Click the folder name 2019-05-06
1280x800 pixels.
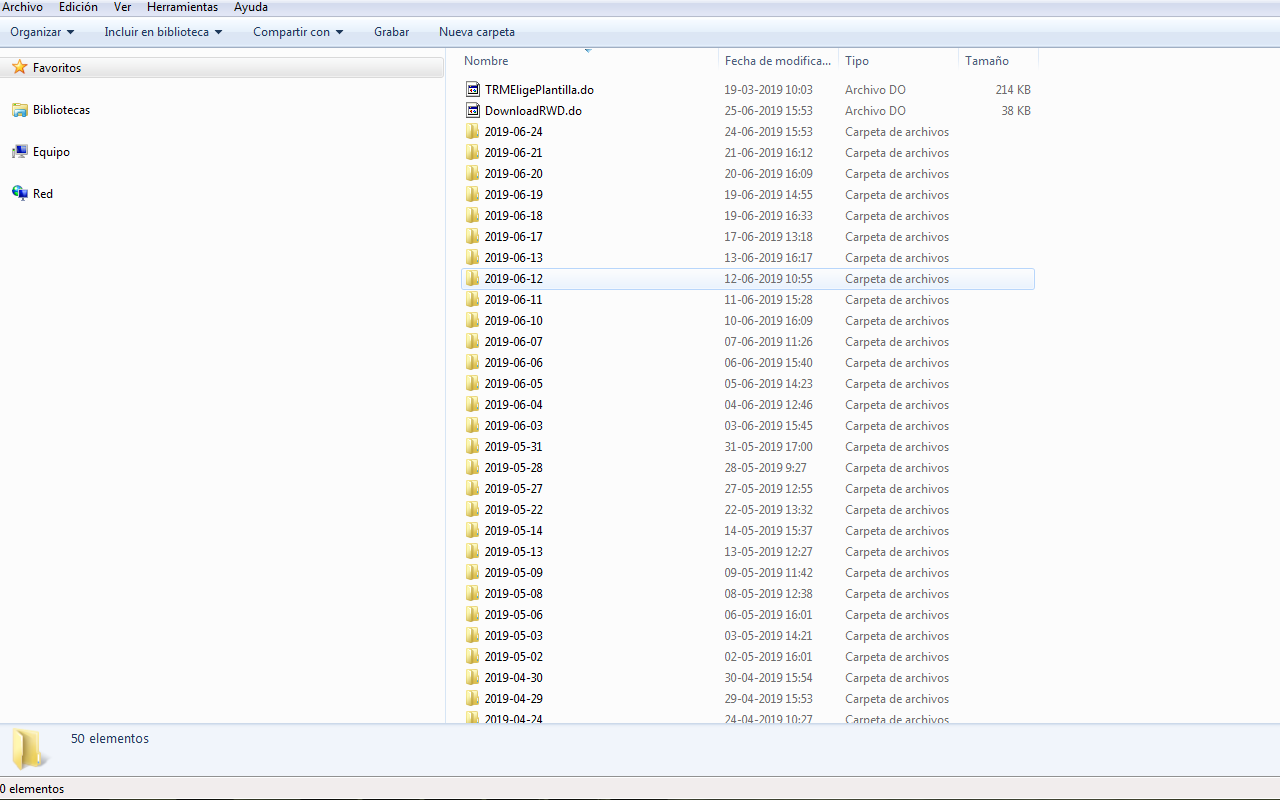[x=514, y=615]
